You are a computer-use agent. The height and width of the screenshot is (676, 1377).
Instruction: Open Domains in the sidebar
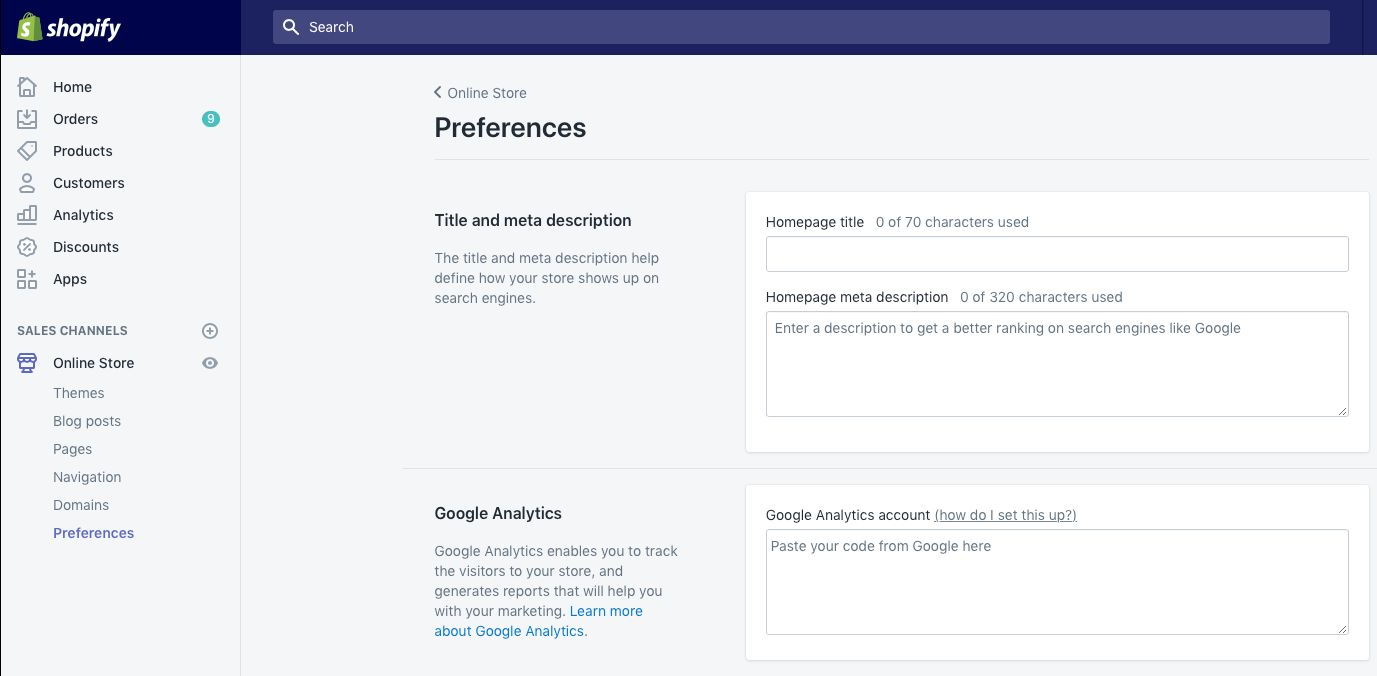81,505
